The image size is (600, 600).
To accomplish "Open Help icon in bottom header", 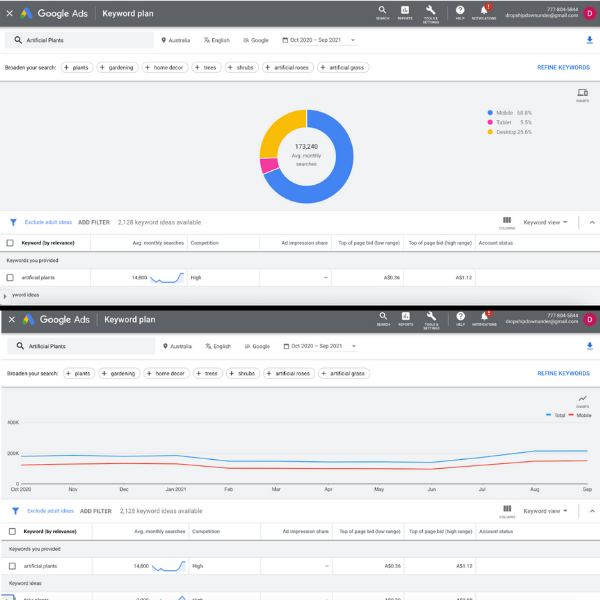I will (x=460, y=319).
